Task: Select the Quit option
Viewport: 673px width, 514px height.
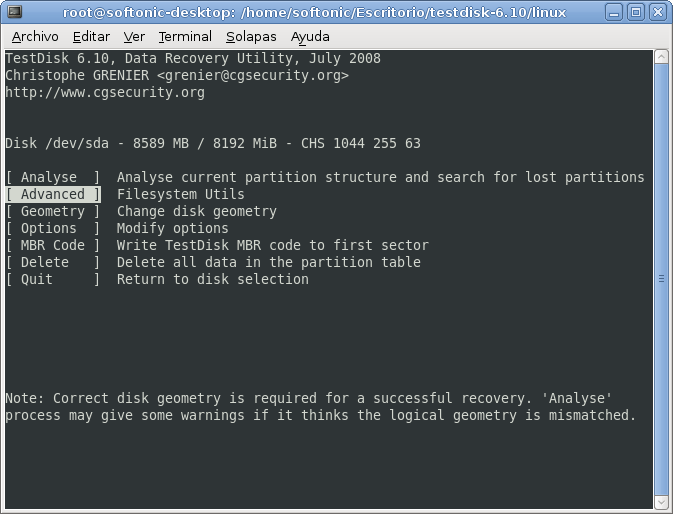Action: (x=53, y=279)
